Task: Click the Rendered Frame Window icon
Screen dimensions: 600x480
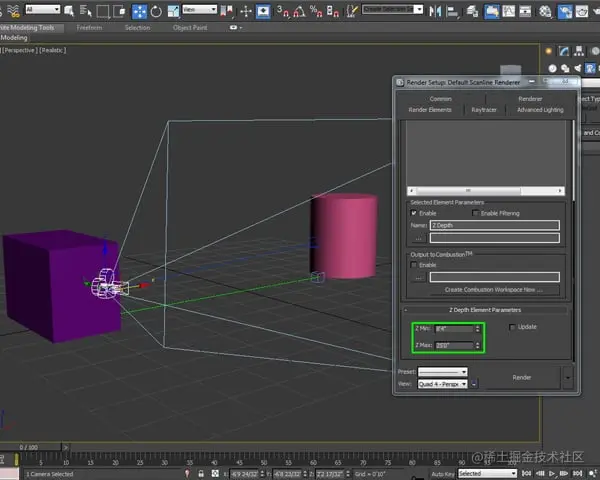Action: (582, 11)
